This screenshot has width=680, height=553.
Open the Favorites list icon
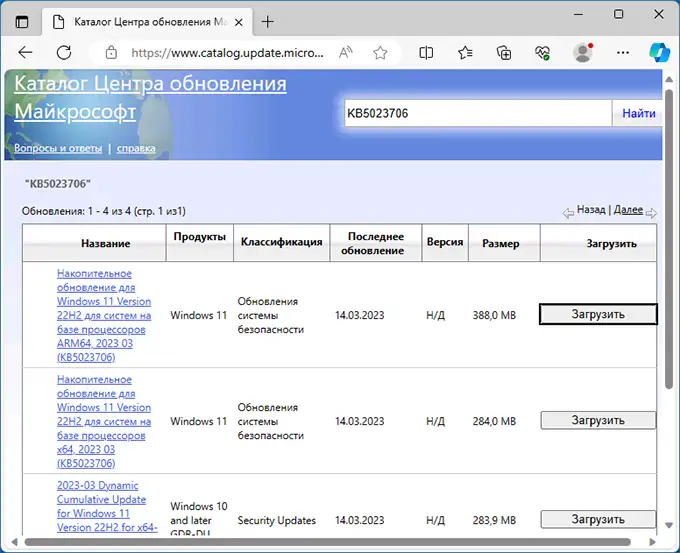coord(465,53)
